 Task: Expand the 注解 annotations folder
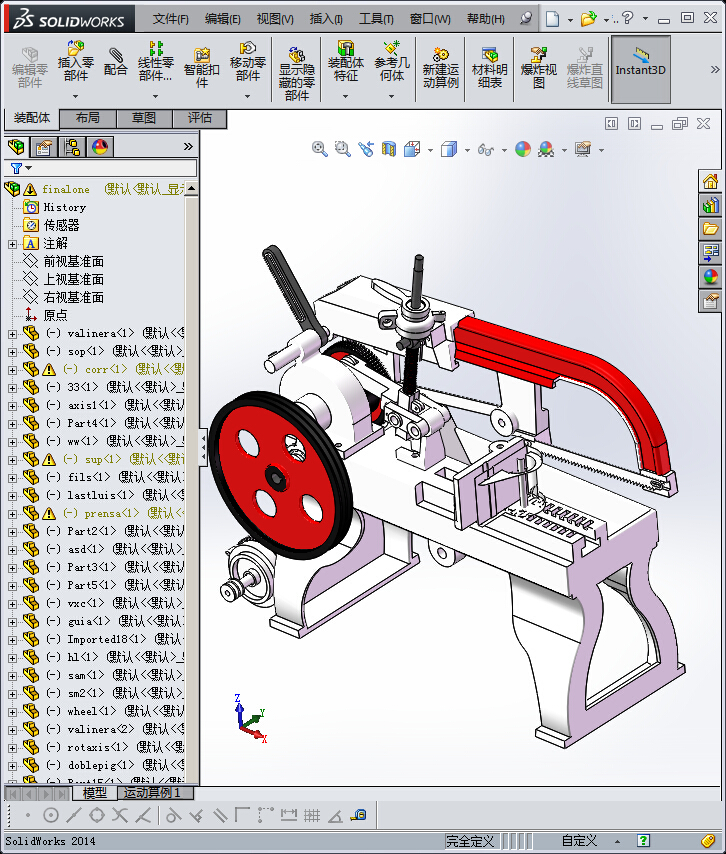[13, 244]
